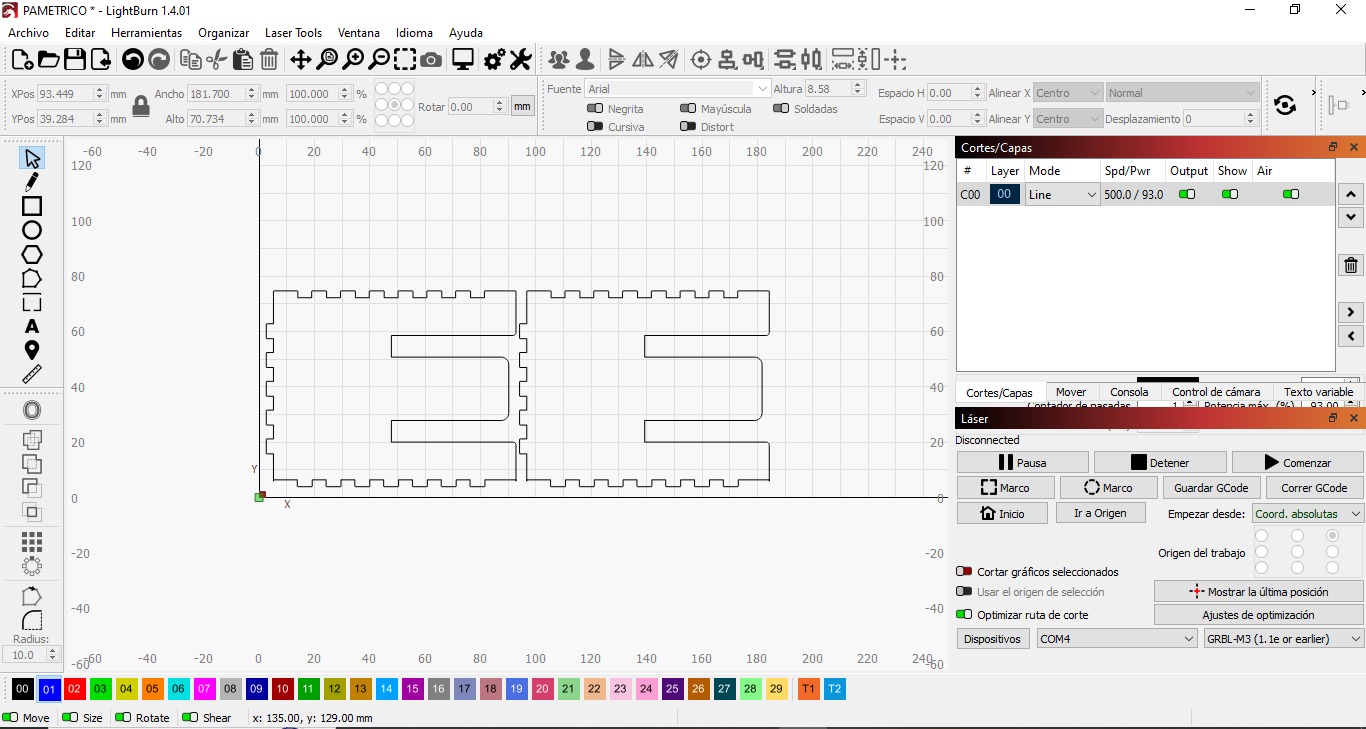This screenshot has width=1366, height=729.
Task: Open the Organizar menu
Action: pos(223,32)
